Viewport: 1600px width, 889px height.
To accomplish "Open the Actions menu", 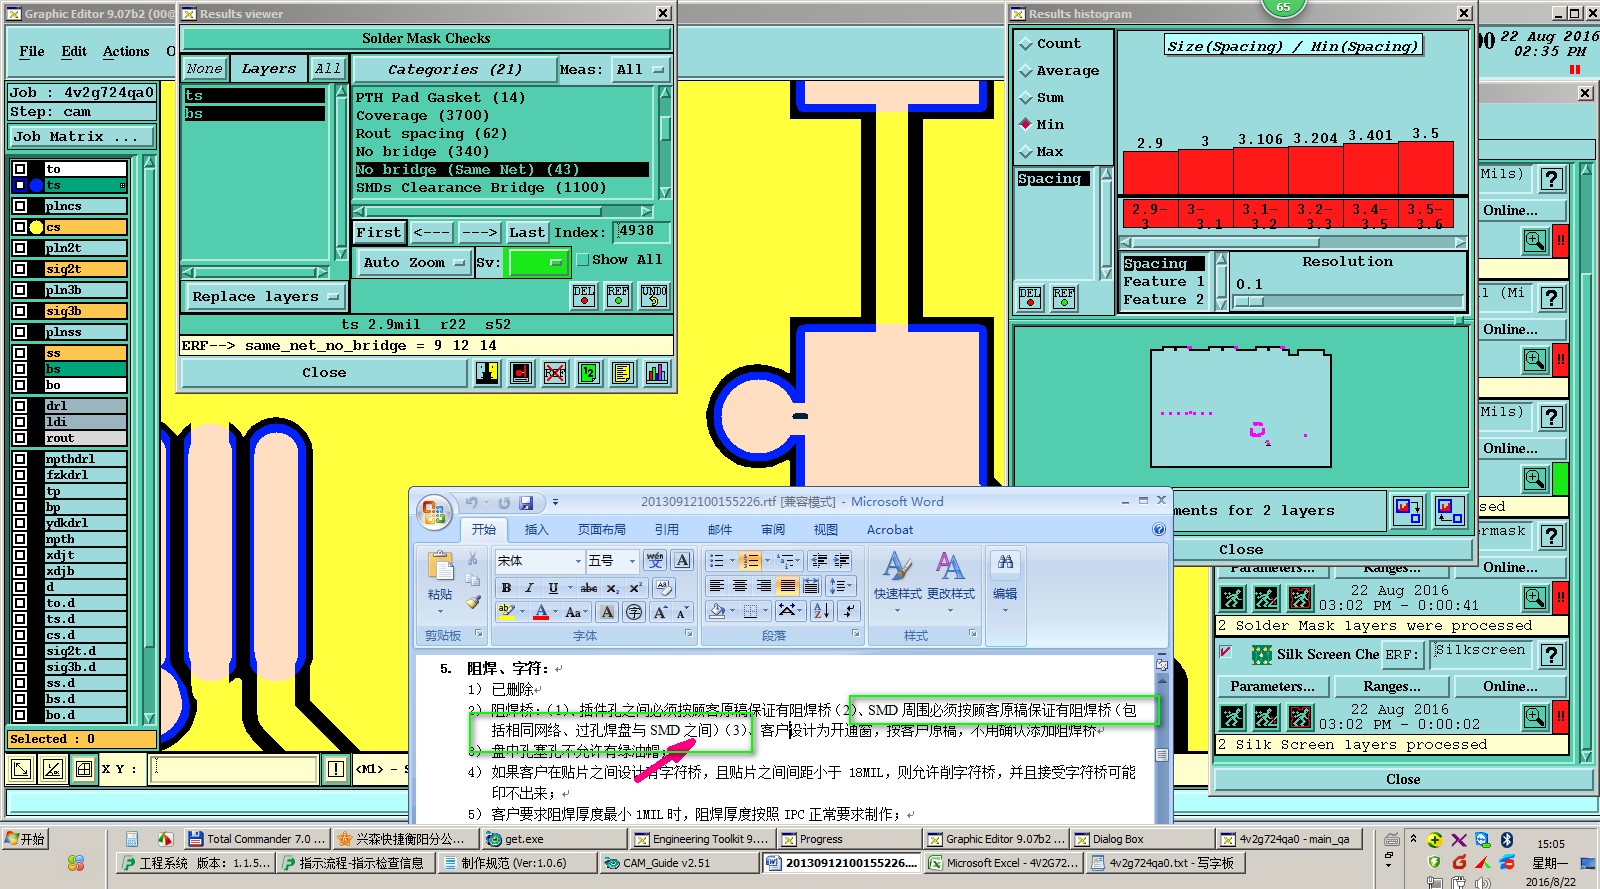I will pos(126,51).
